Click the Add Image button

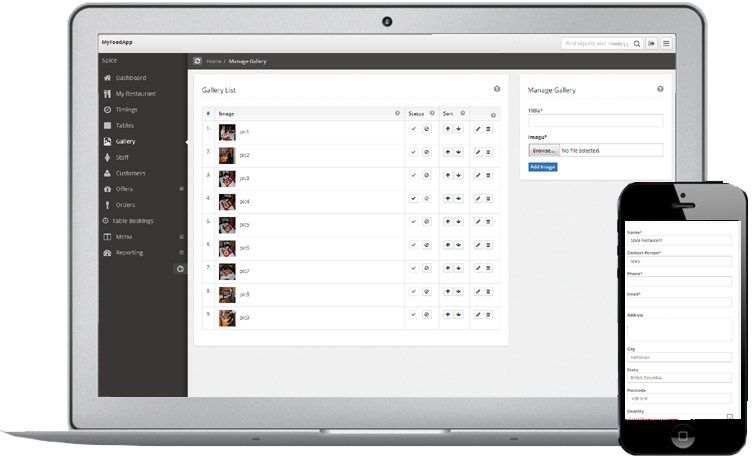pos(543,167)
